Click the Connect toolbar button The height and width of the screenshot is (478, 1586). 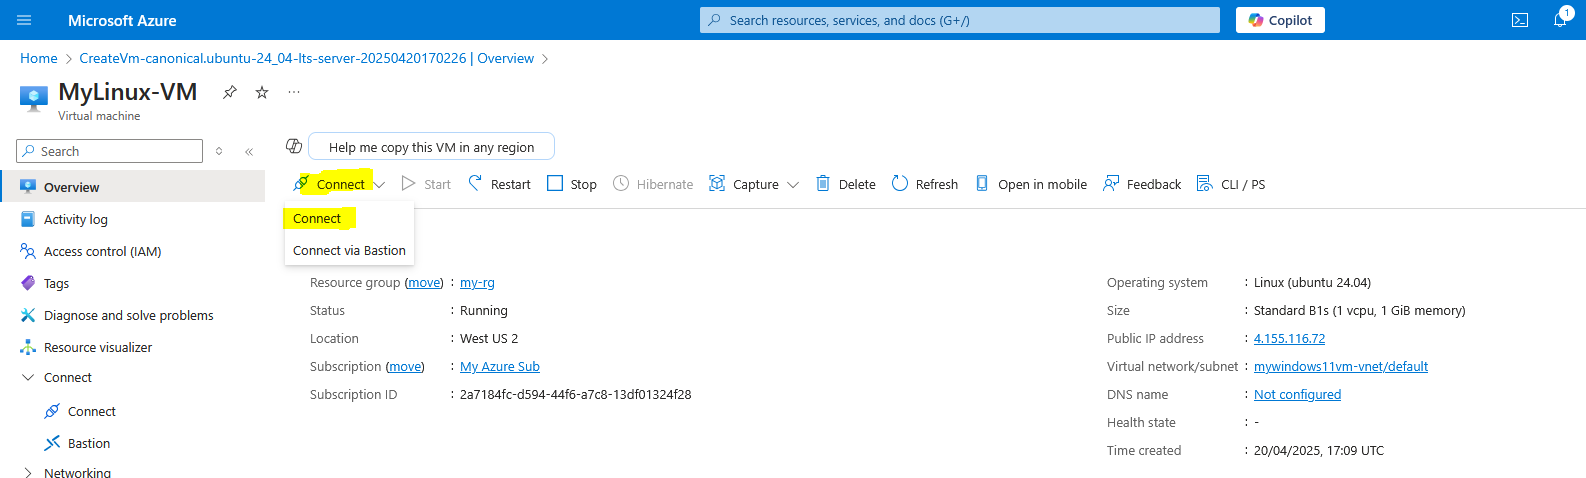coord(330,184)
